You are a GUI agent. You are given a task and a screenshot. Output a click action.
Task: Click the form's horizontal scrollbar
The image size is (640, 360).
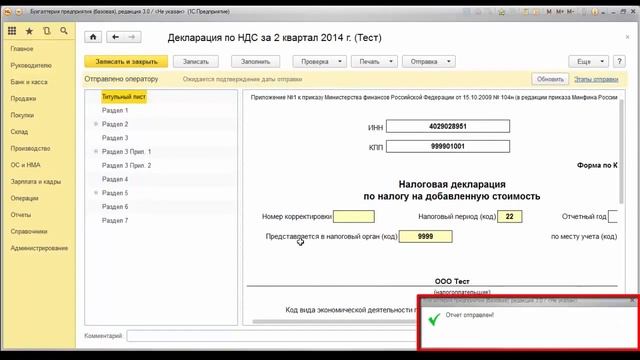[334, 322]
